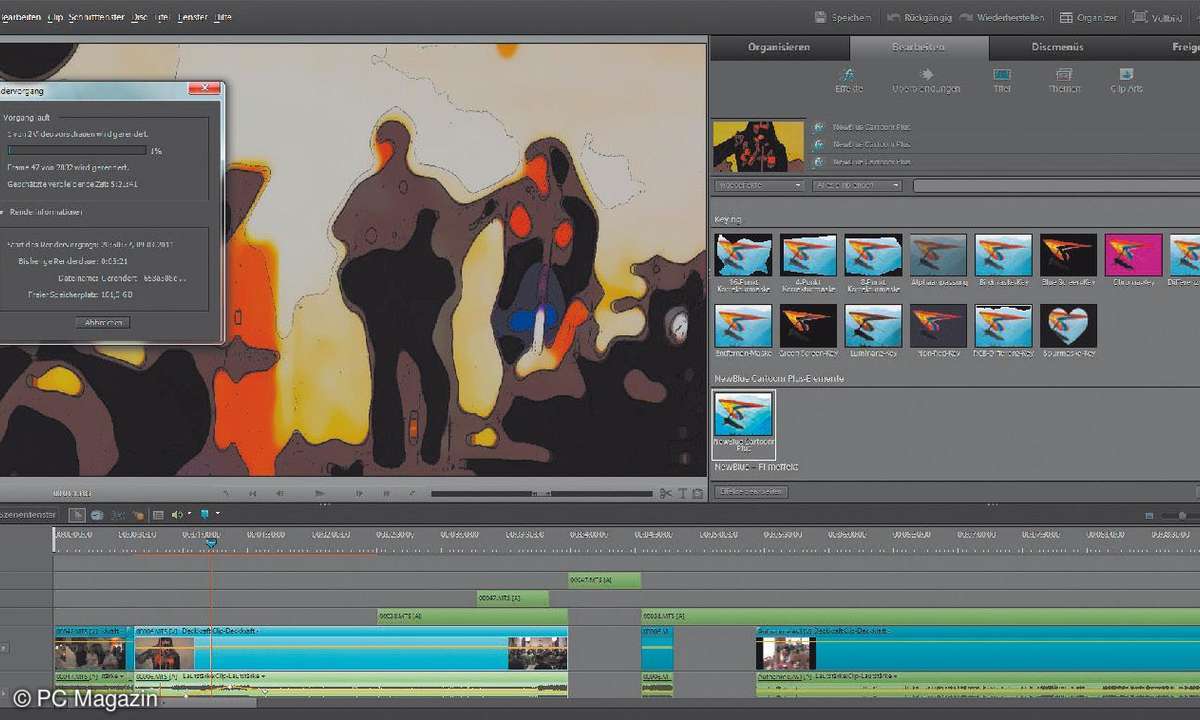This screenshot has height=720, width=1200.
Task: Select the timeline selection arrow tool
Action: (x=77, y=514)
